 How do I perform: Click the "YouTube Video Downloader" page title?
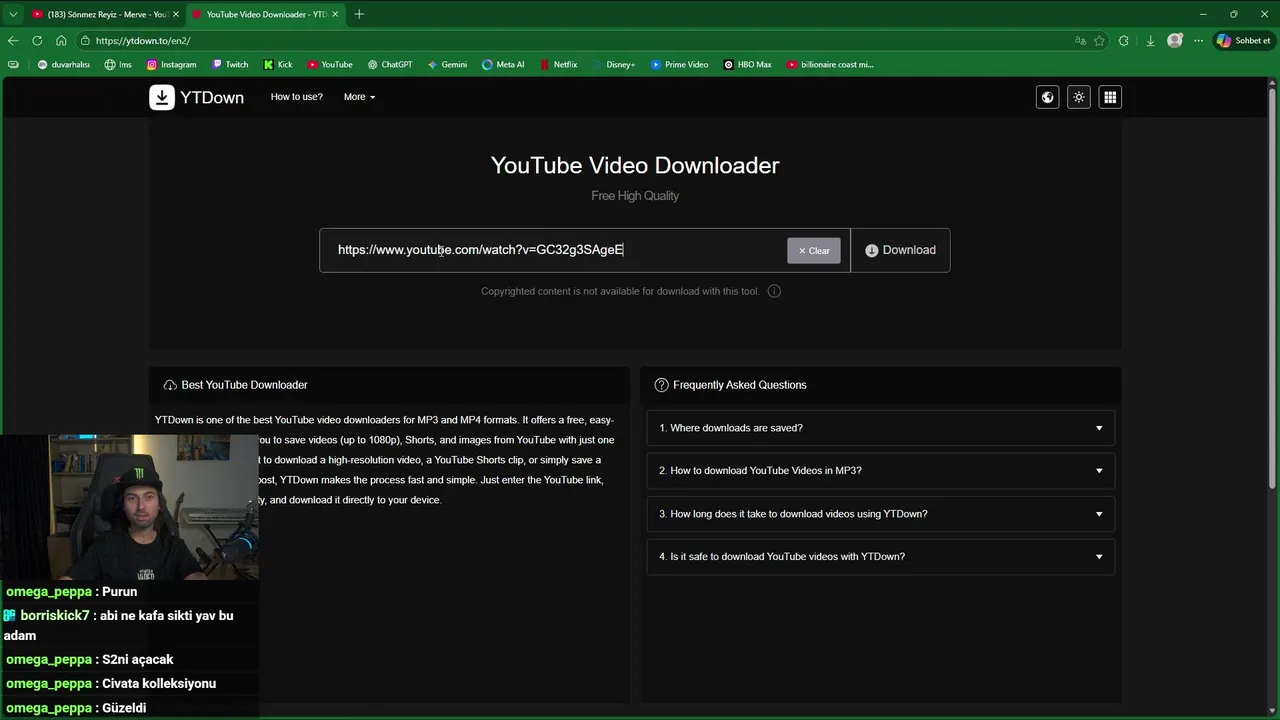[635, 165]
